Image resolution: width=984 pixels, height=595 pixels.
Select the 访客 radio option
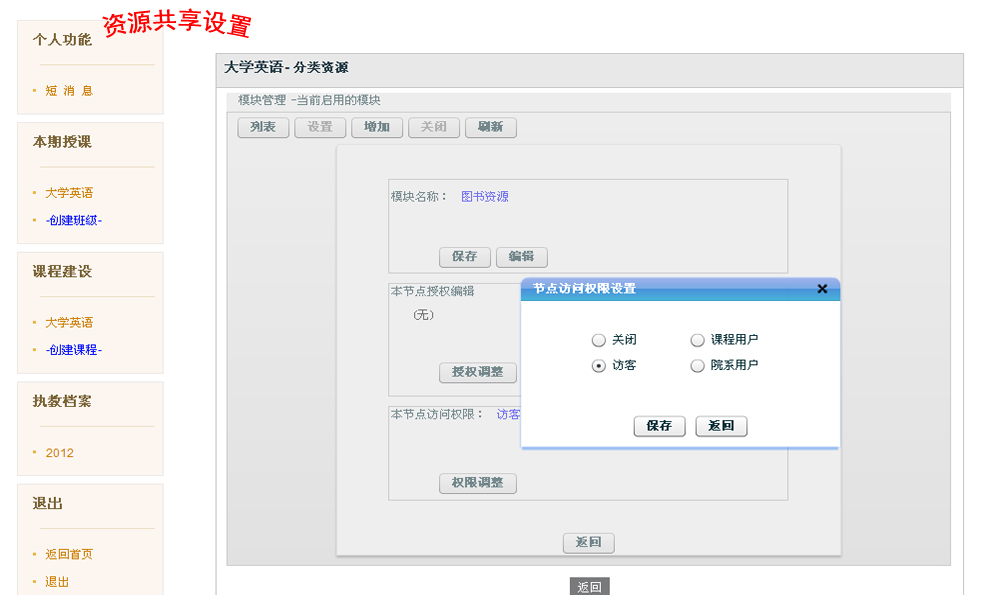pos(599,366)
